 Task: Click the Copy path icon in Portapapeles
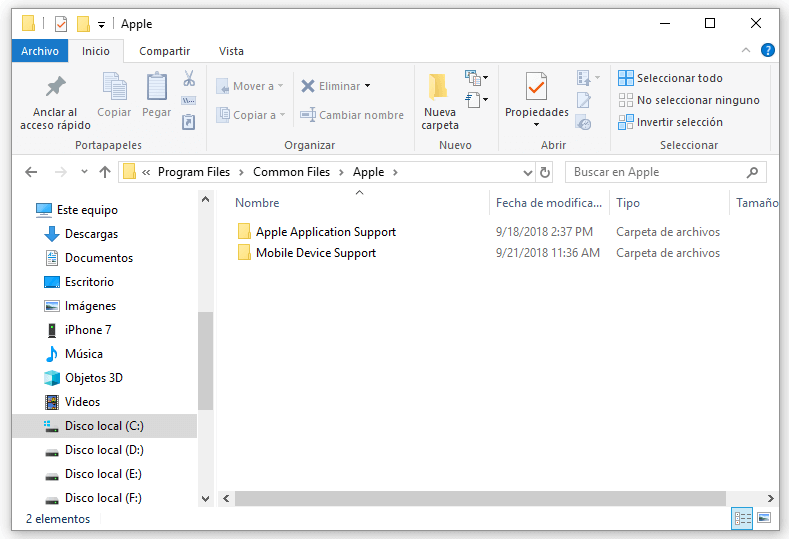(x=189, y=101)
